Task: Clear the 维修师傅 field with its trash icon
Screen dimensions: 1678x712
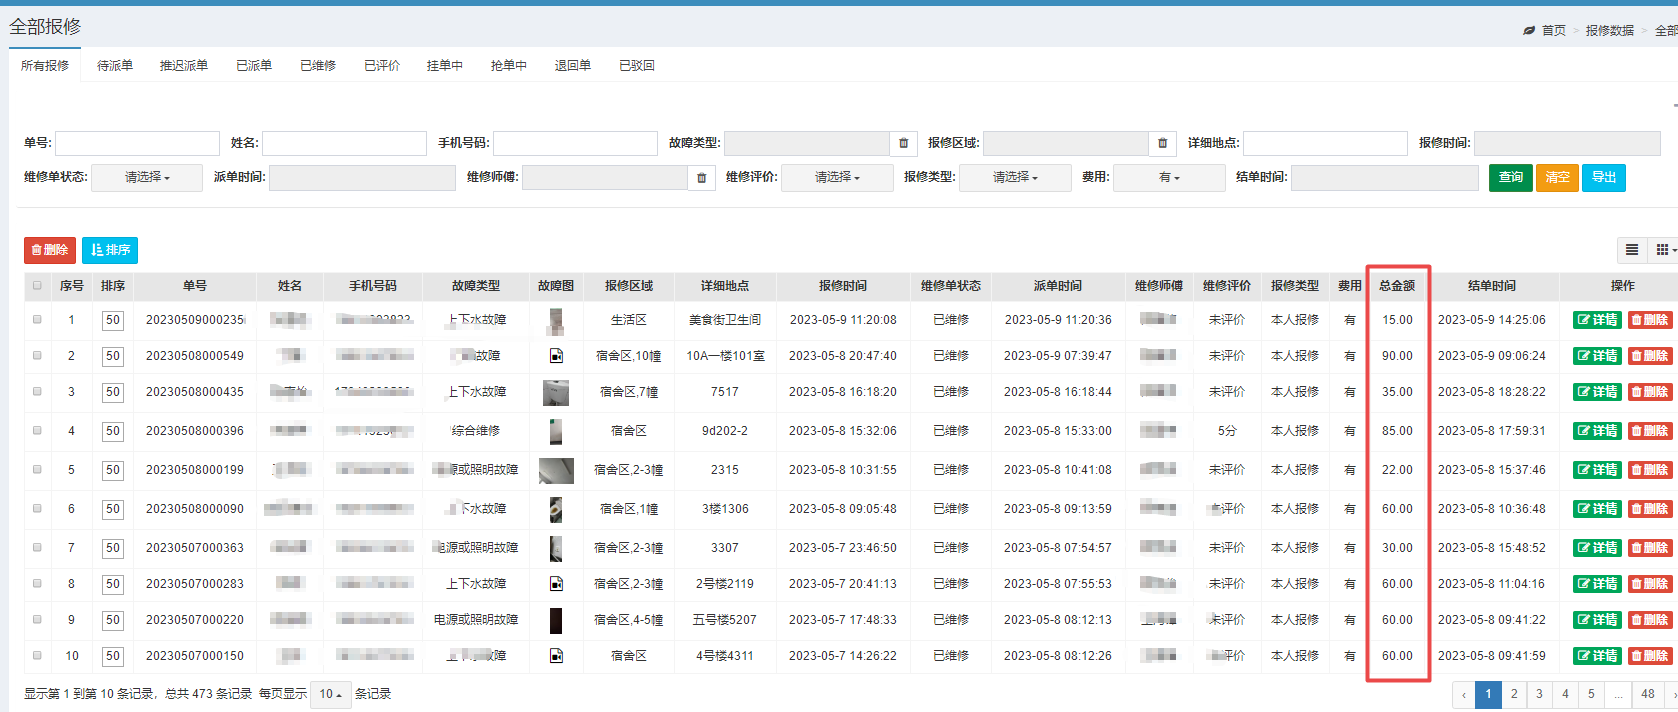Action: pos(701,178)
